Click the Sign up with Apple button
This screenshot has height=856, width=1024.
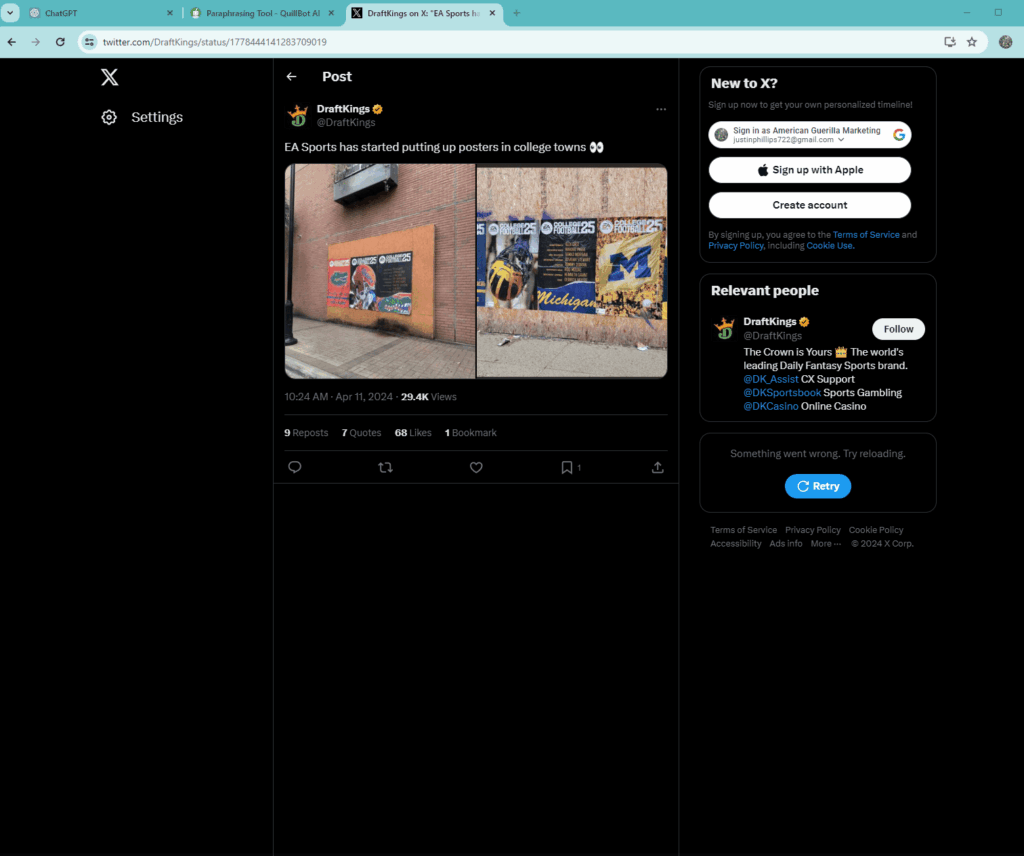[809, 170]
